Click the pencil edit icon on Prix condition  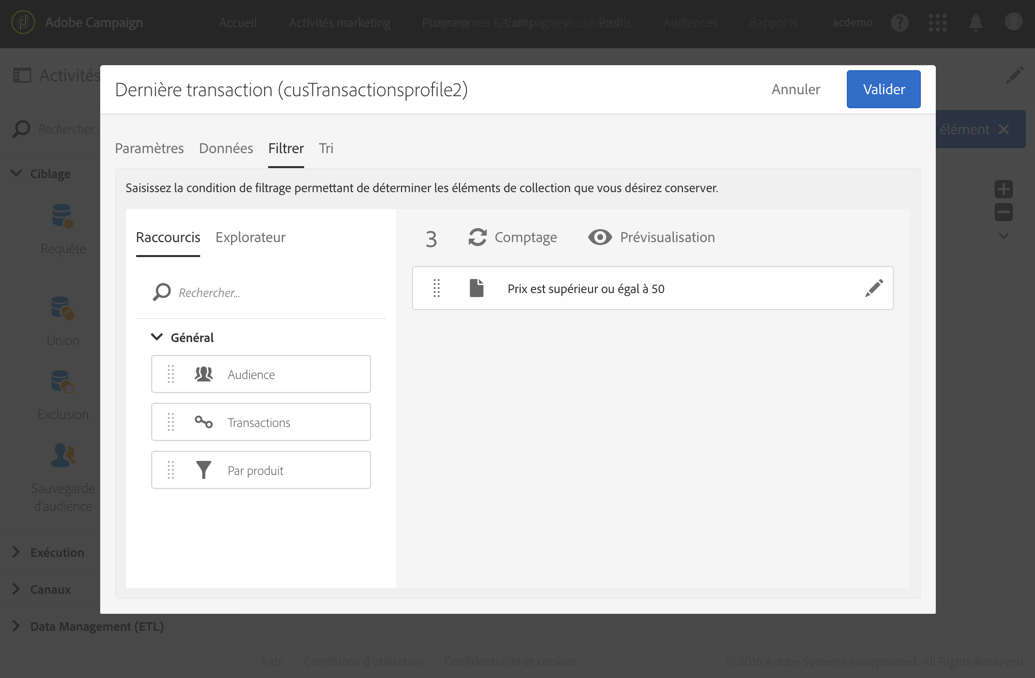(x=873, y=289)
